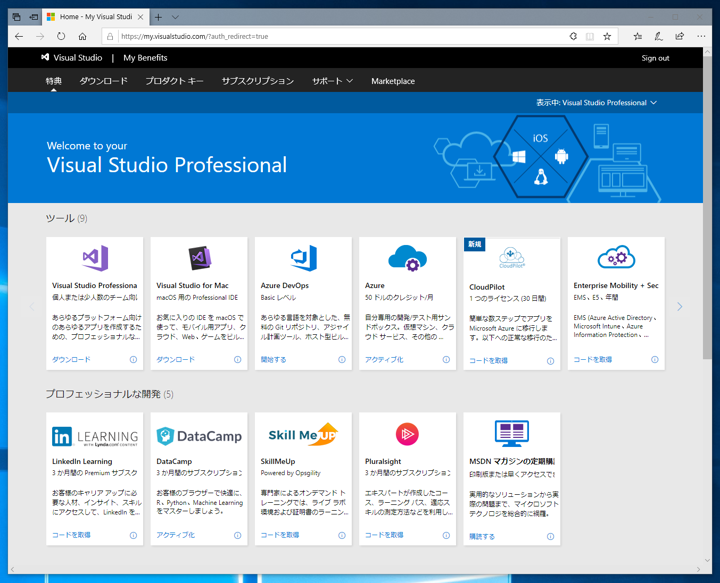Open the ダウンロード navigation tab
The width and height of the screenshot is (720, 583).
(x=103, y=81)
